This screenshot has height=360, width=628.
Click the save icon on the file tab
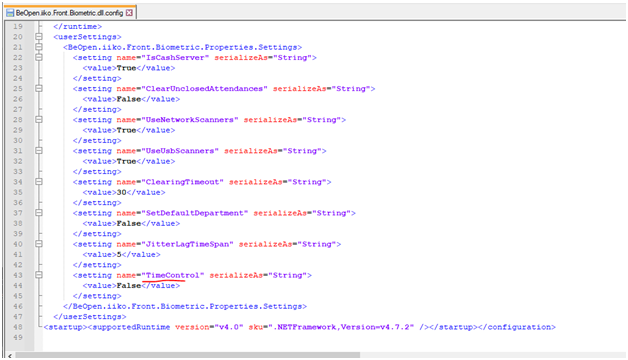click(10, 13)
